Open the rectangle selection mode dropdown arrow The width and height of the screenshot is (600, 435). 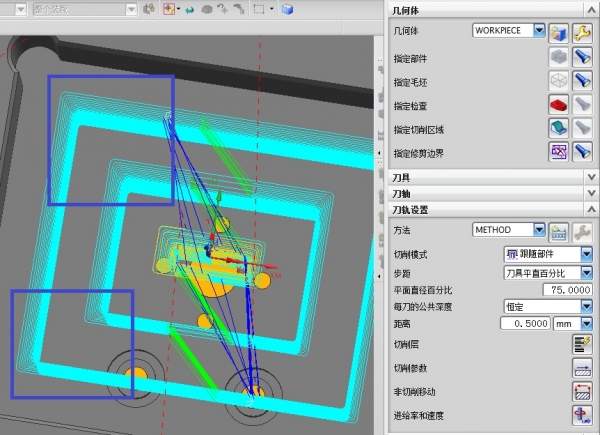(x=272, y=8)
